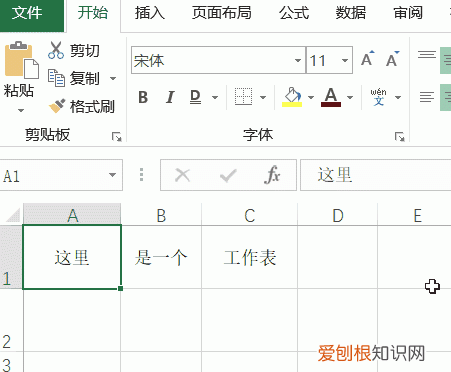Open underline style dropdown arrow

pos(215,97)
